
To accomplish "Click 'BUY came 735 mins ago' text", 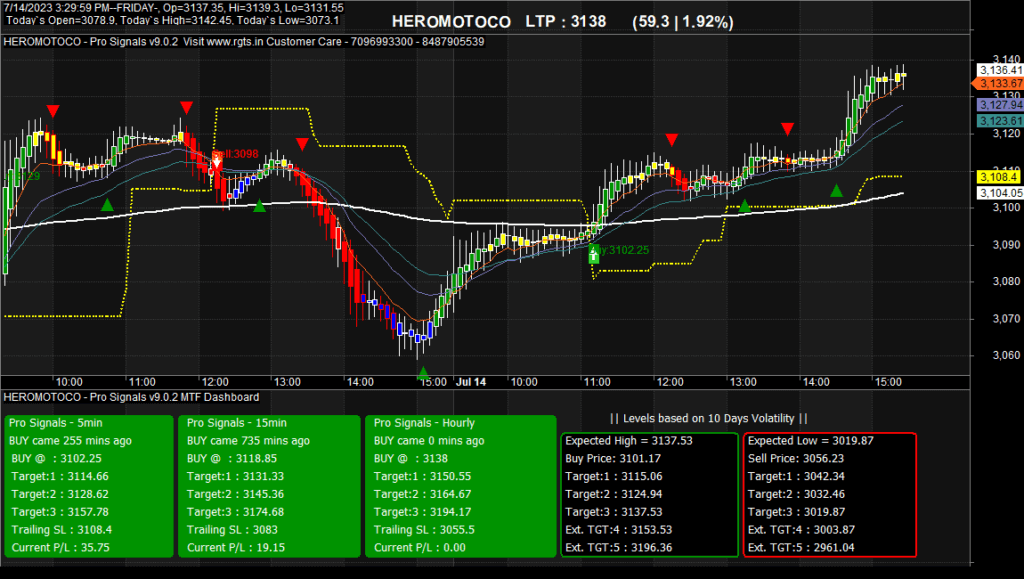I will tap(249, 441).
